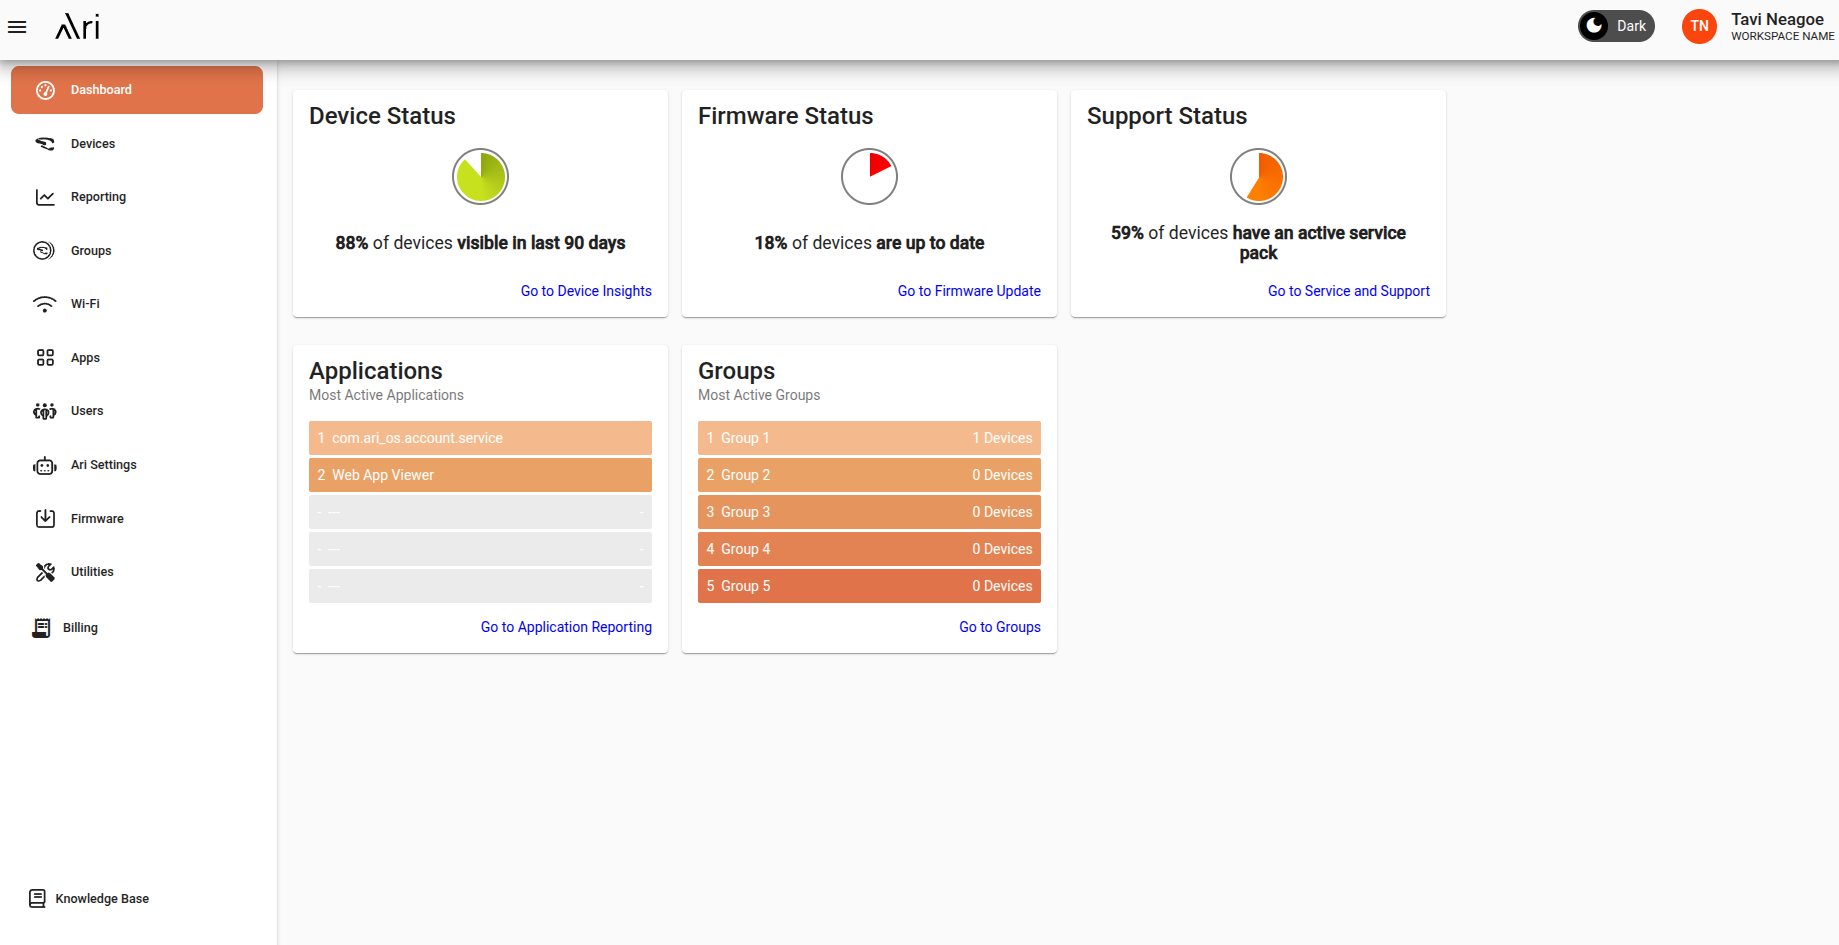Click the Groups card heading

coord(736,371)
